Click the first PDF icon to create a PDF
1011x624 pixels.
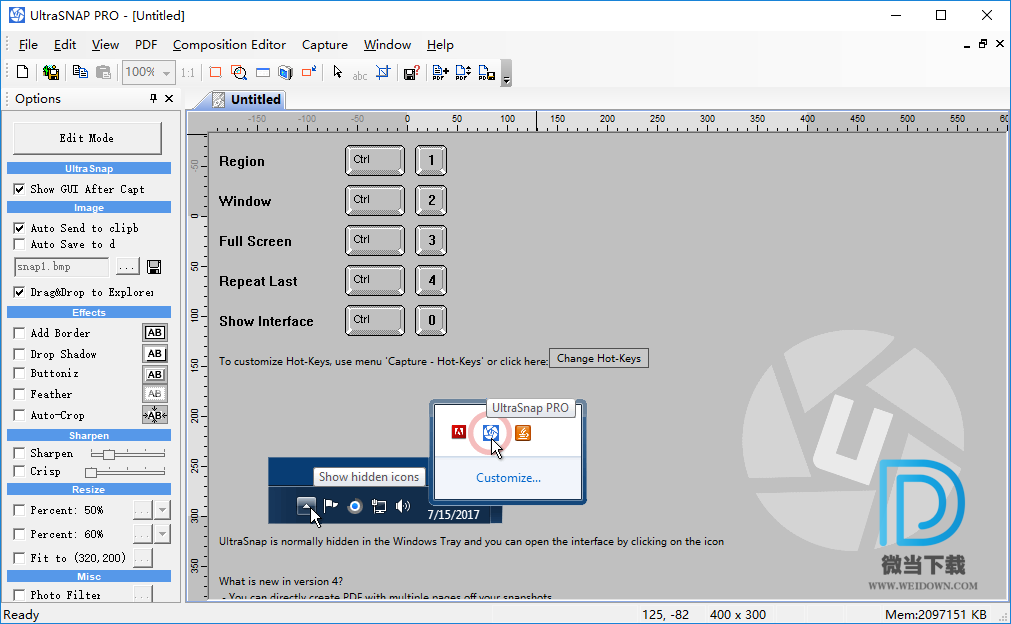click(439, 72)
